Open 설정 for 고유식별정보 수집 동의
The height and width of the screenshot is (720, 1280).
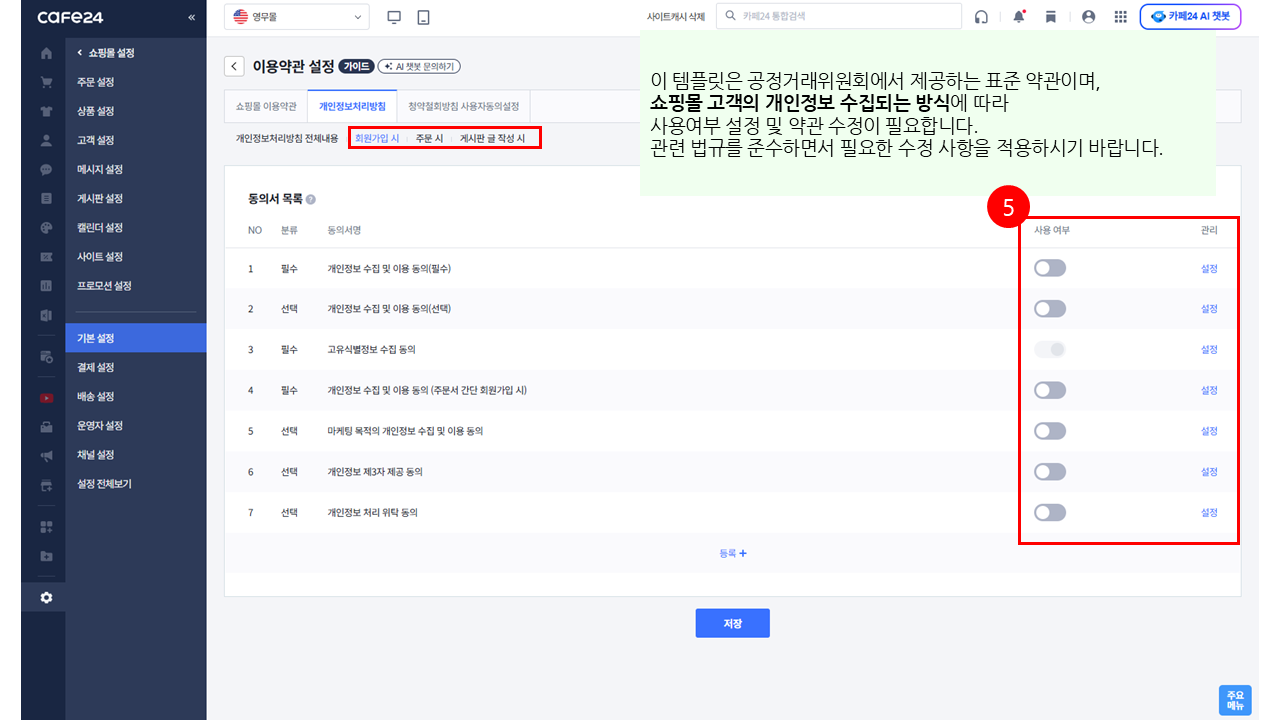coord(1209,349)
